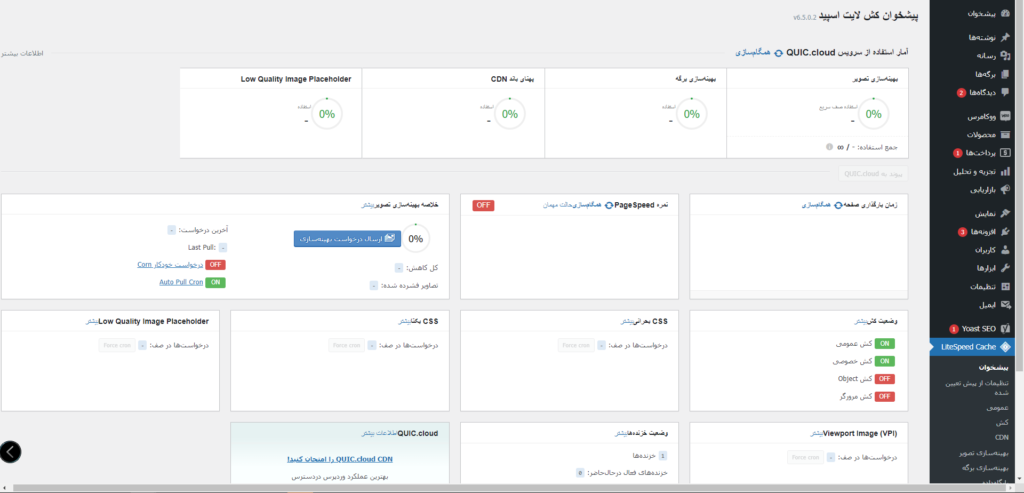Open the auto request Cron (درخواست خودکار) link
1024x493 pixels.
tap(170, 264)
